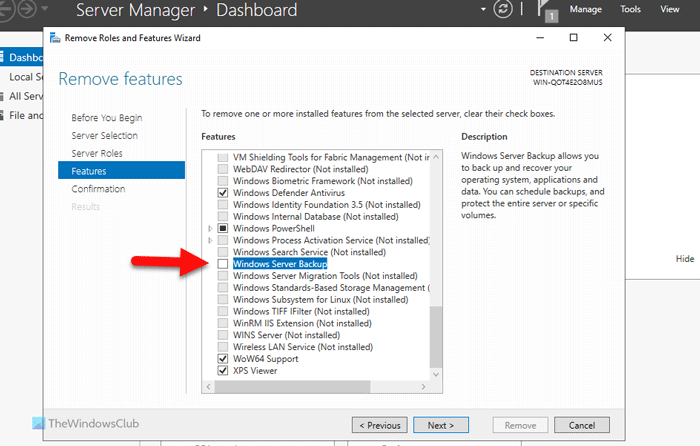Click the features list scroll down arrow
Viewport: 700px width, 446px height.
pos(436,374)
